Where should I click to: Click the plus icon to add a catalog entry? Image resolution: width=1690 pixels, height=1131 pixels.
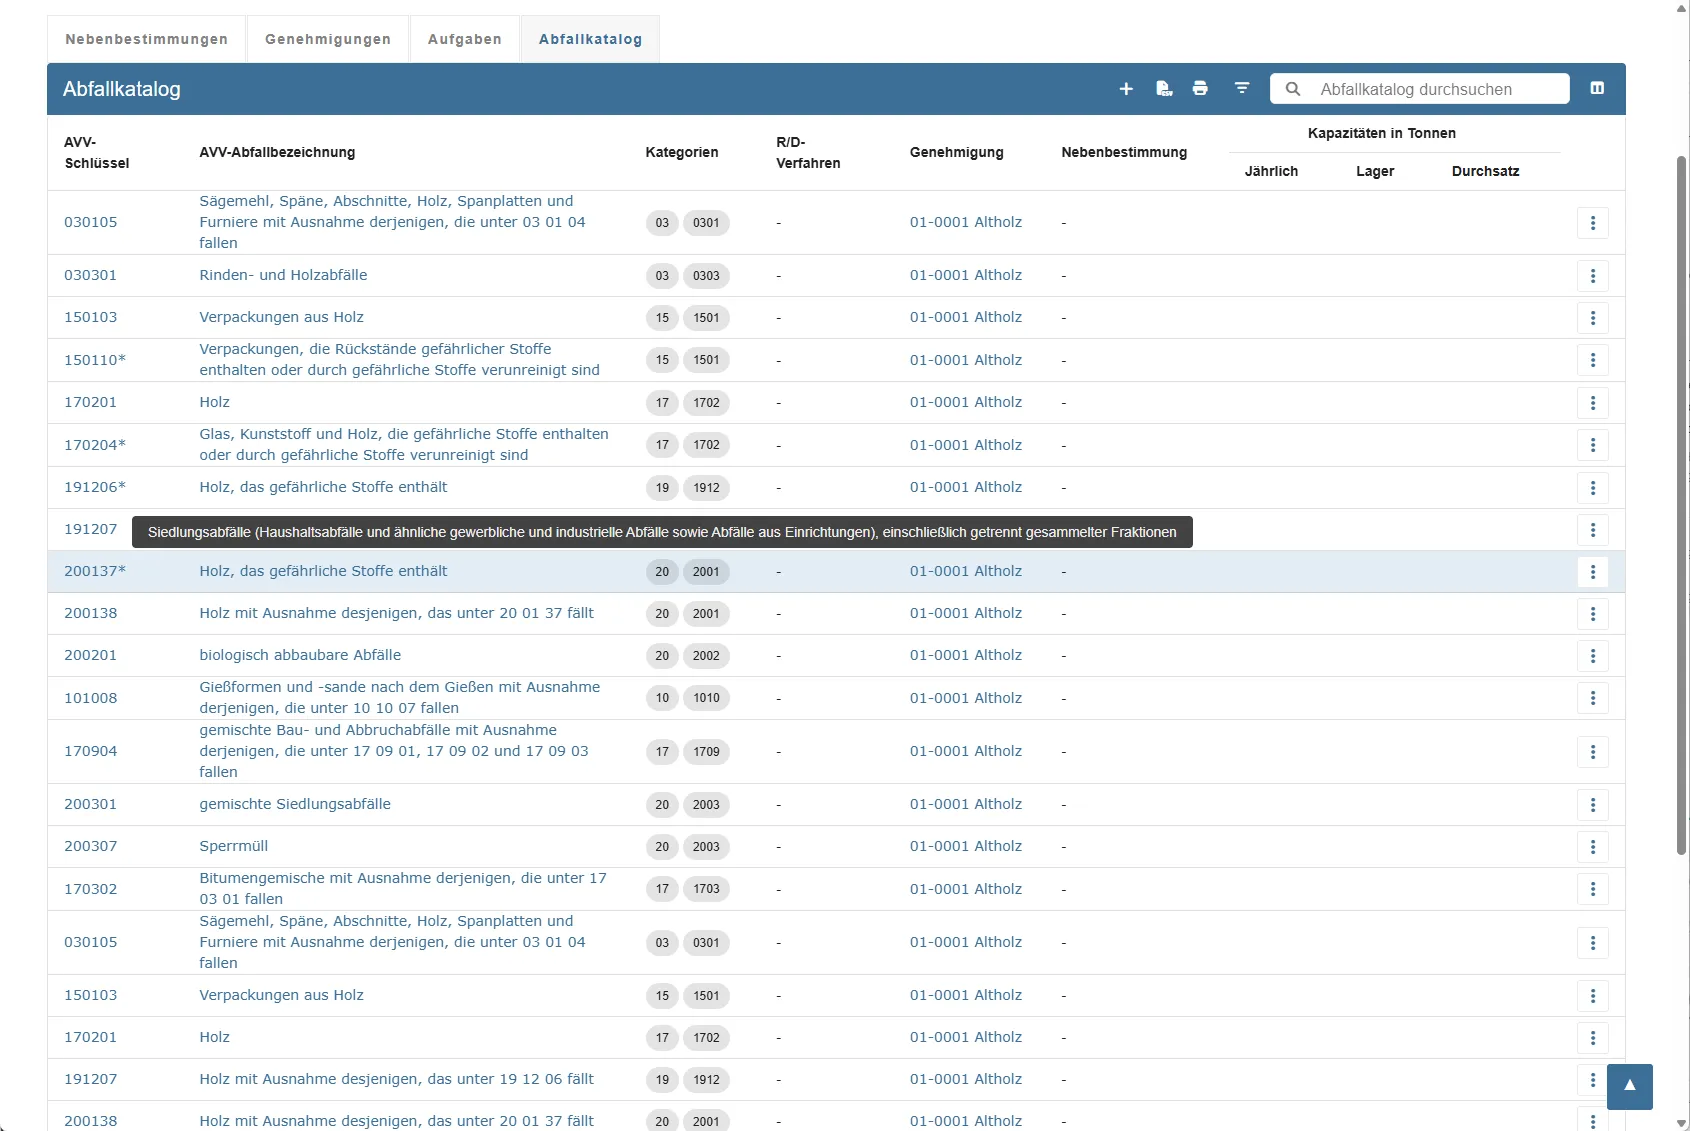(x=1126, y=89)
